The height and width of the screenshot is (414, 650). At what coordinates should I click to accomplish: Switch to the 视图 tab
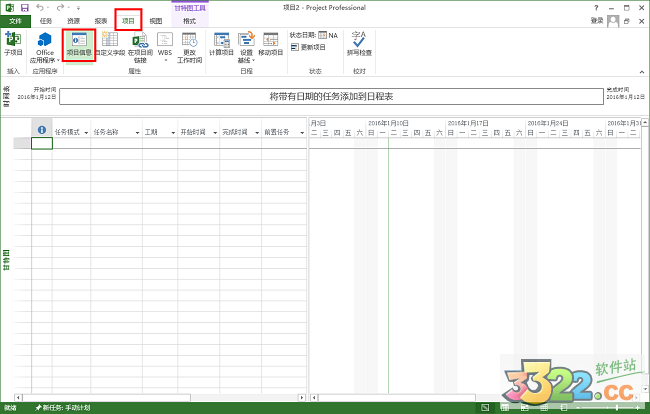155,21
